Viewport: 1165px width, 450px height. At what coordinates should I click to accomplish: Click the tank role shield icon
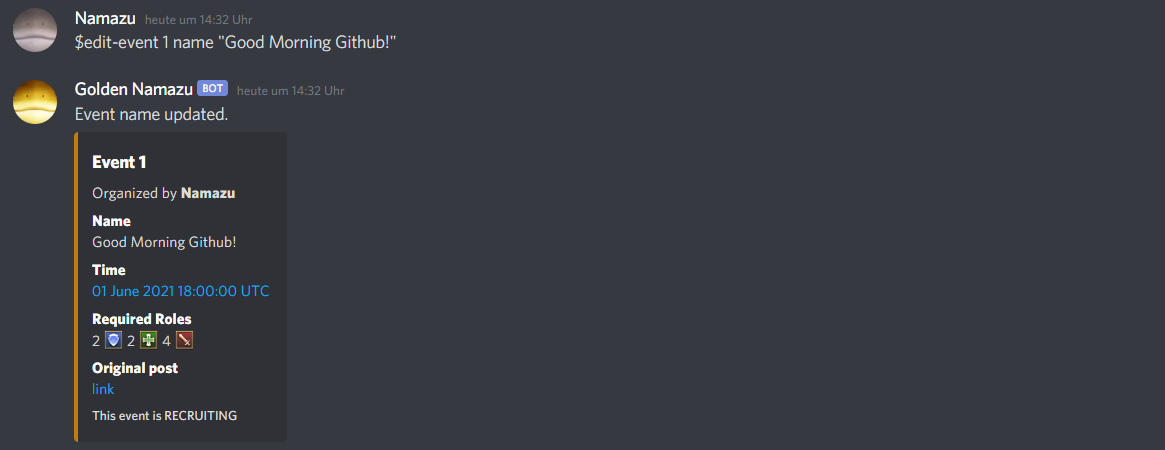coord(113,341)
